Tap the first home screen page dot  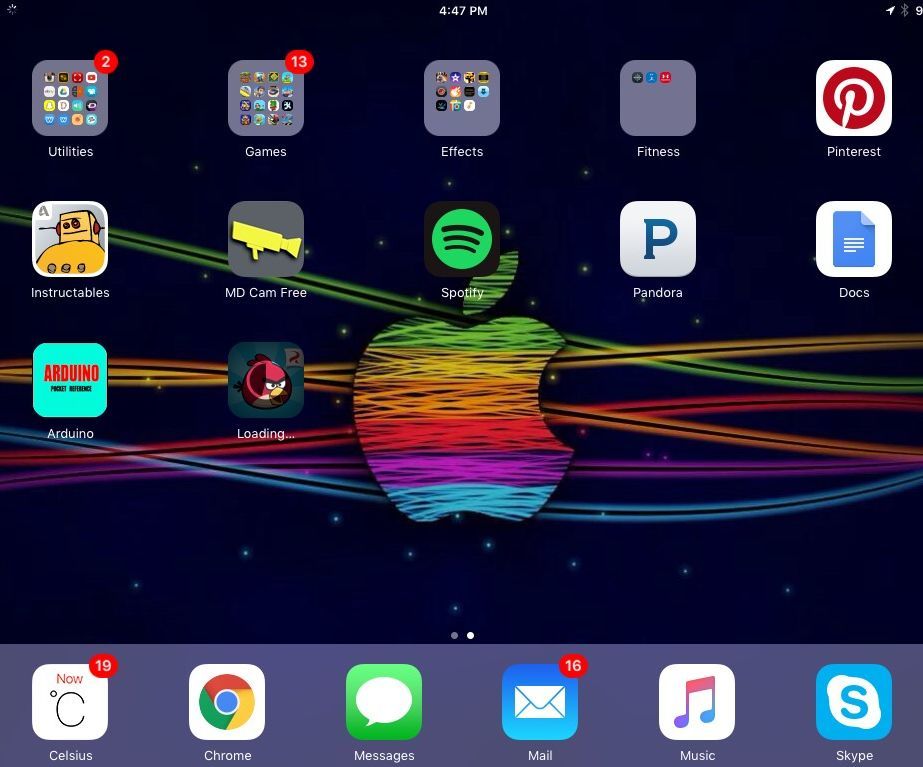tap(454, 635)
